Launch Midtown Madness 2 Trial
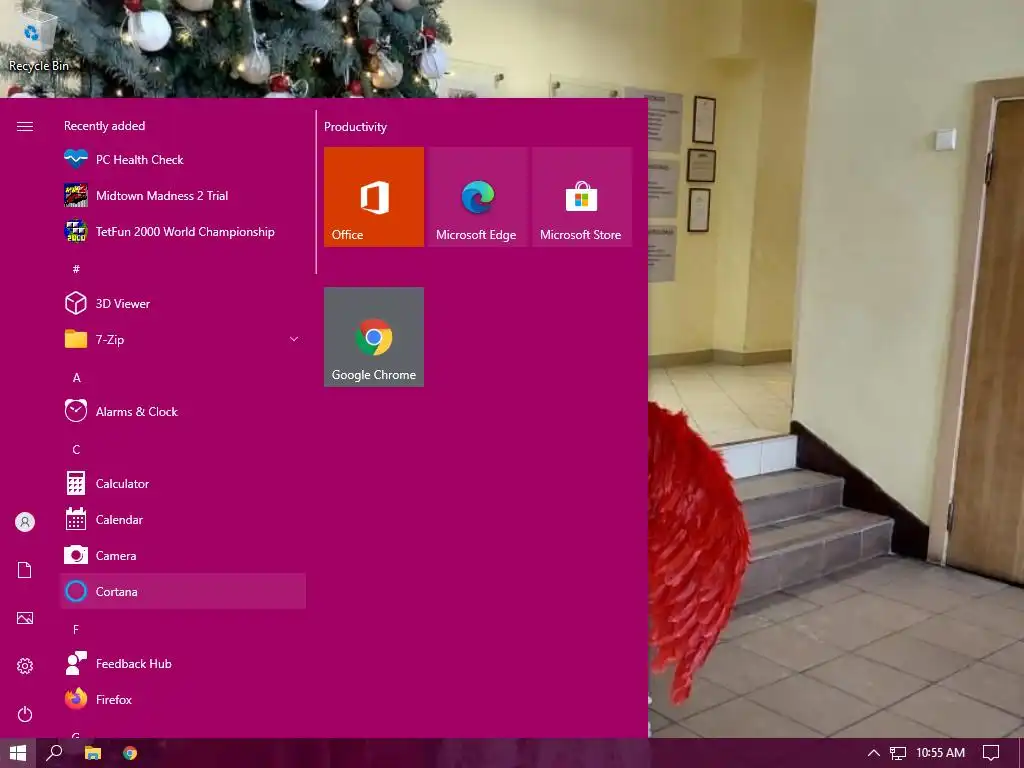Screen dimensions: 1024x768 pyautogui.click(x=183, y=195)
